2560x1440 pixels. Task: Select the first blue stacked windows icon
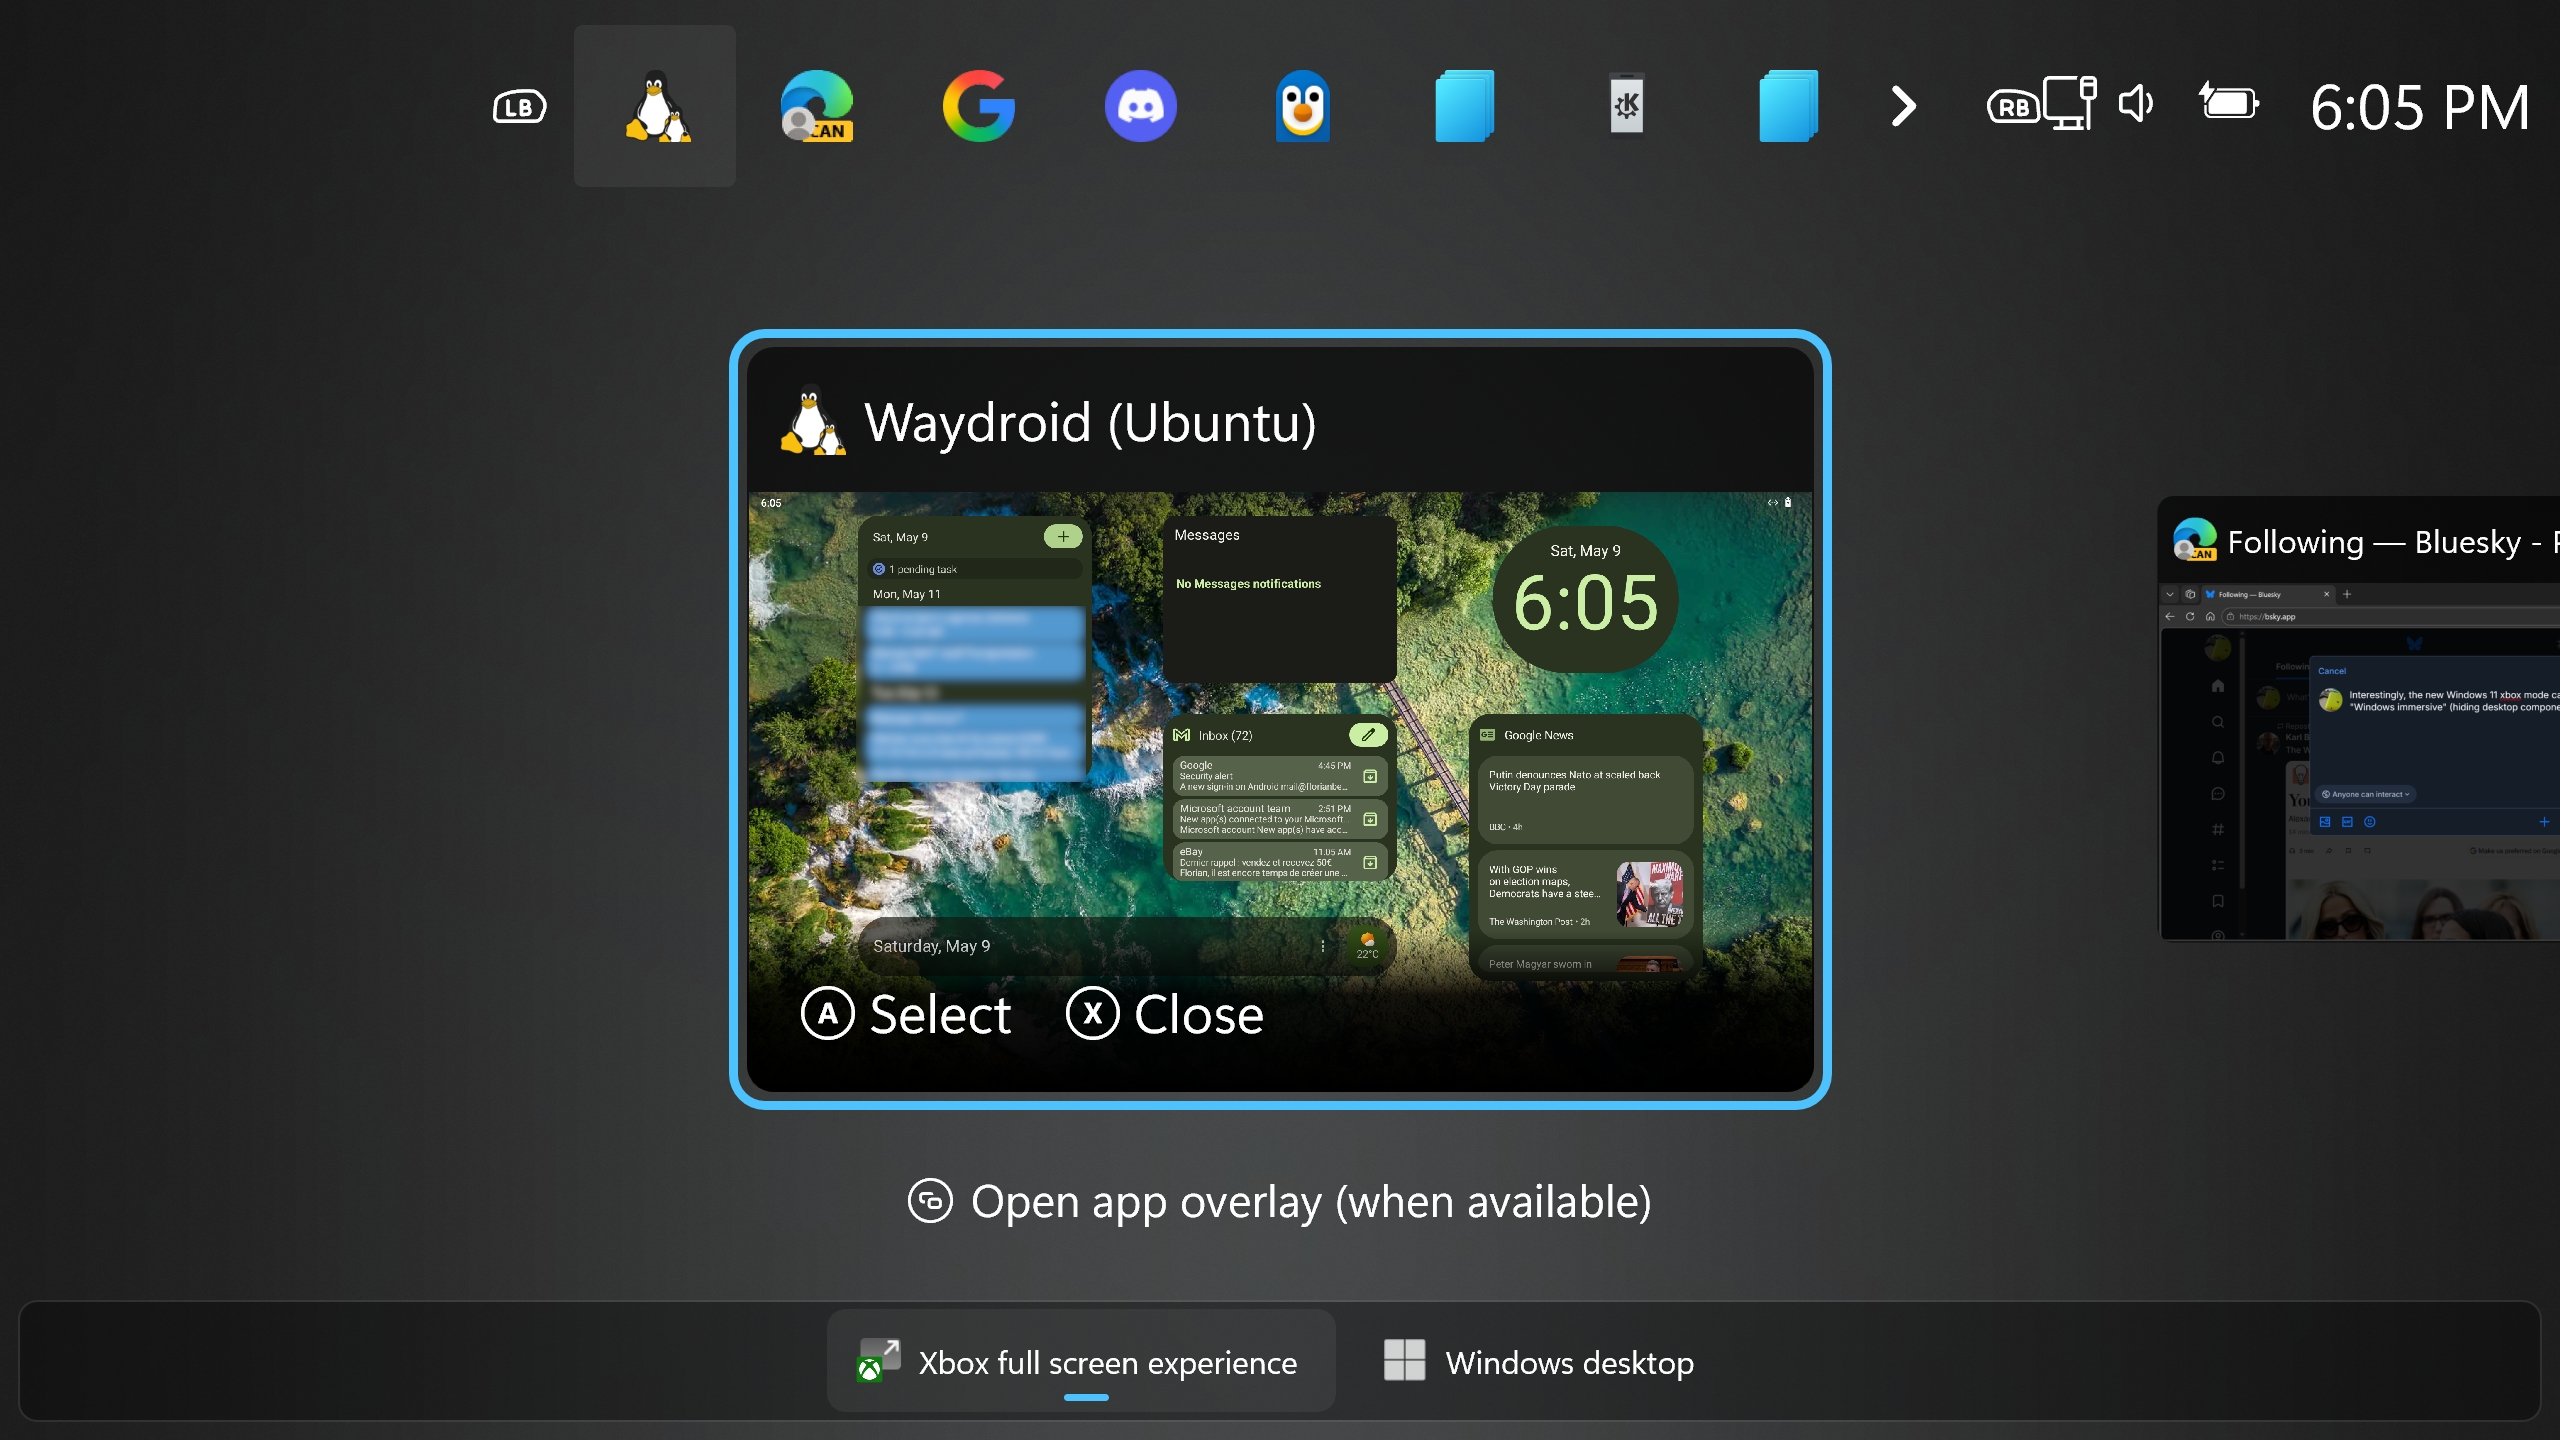1465,106
